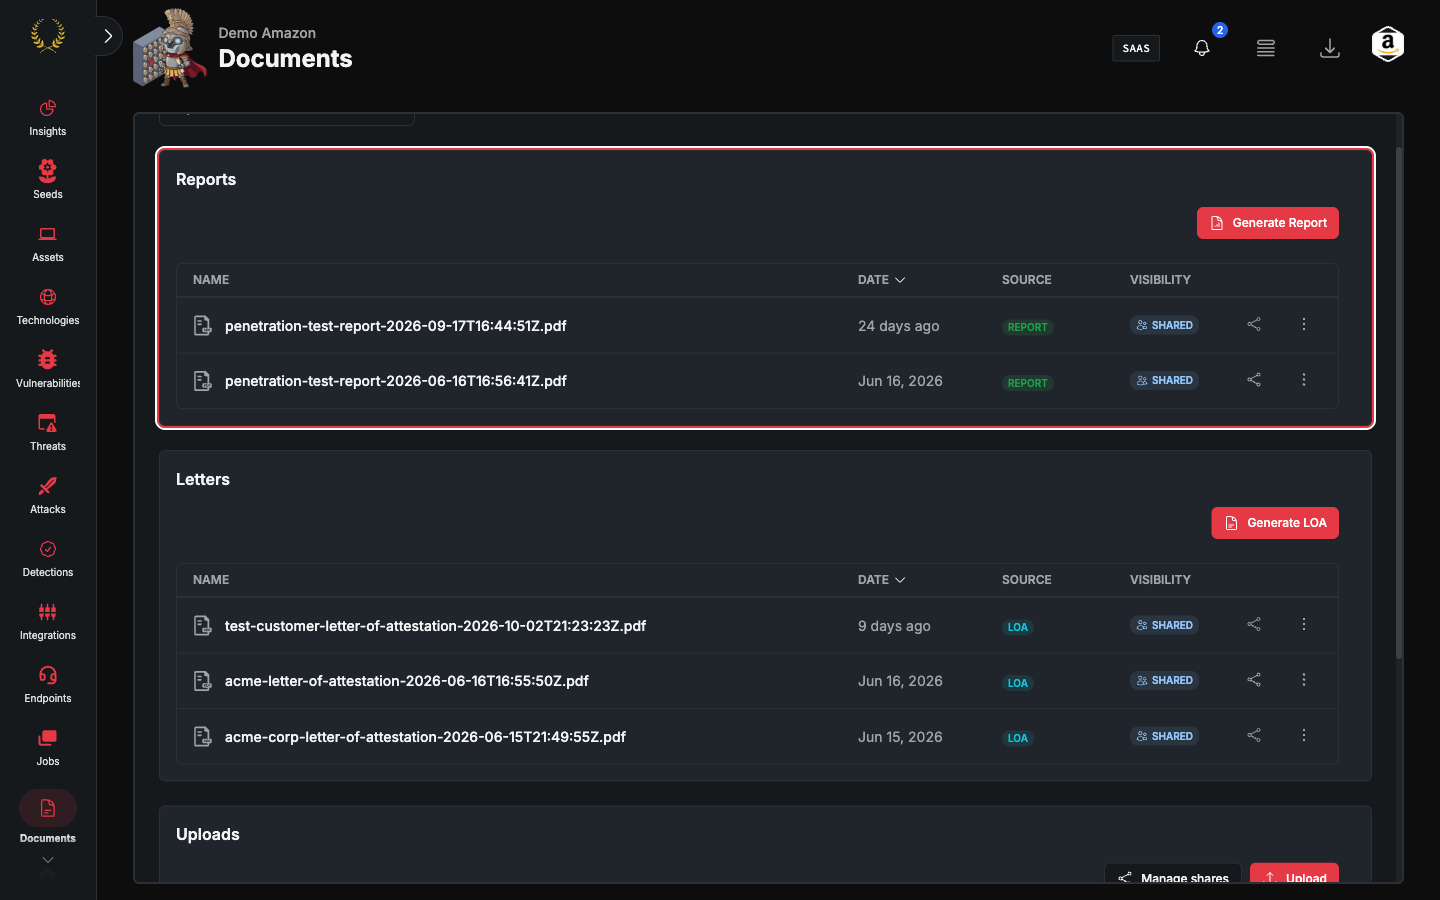Image resolution: width=1440 pixels, height=900 pixels.
Task: Toggle SHARED visibility on 2026-06-16 report
Action: [x=1165, y=380]
